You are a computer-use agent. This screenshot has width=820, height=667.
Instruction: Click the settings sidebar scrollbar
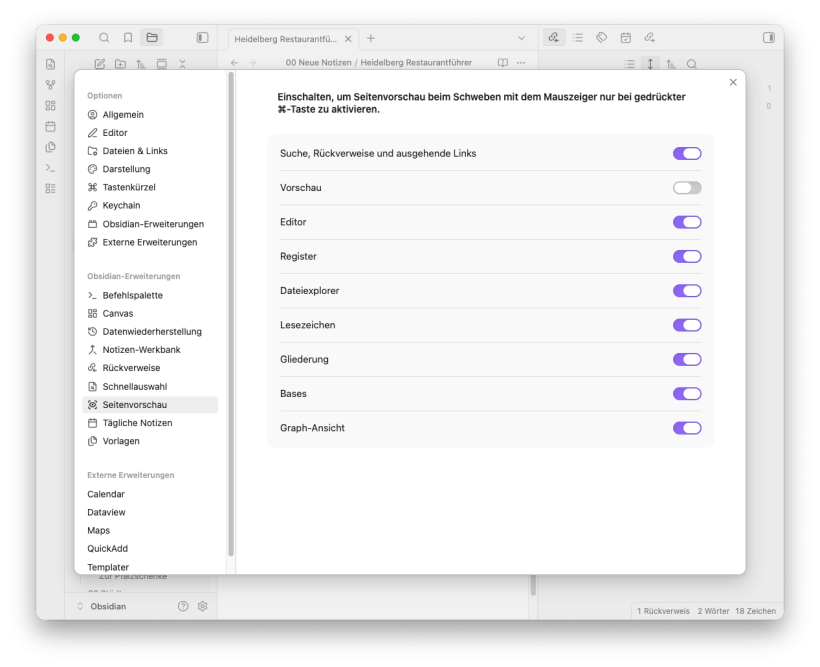pyautogui.click(x=231, y=300)
